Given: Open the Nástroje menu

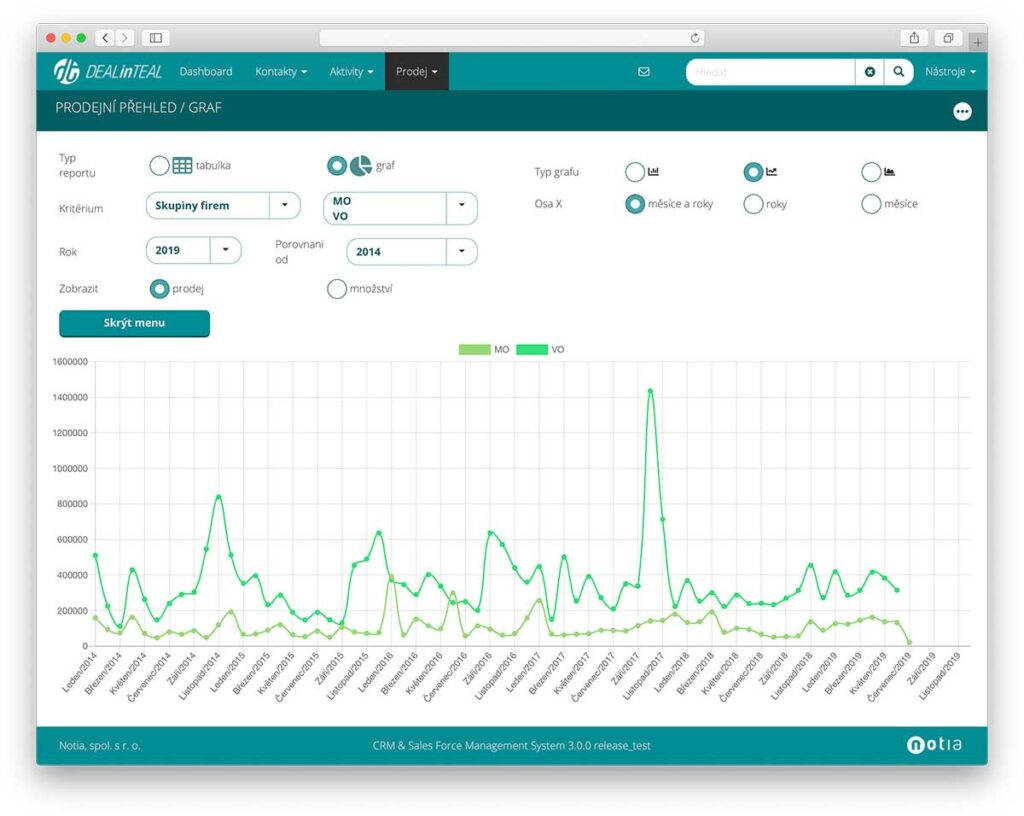Looking at the screenshot, I should (950, 72).
